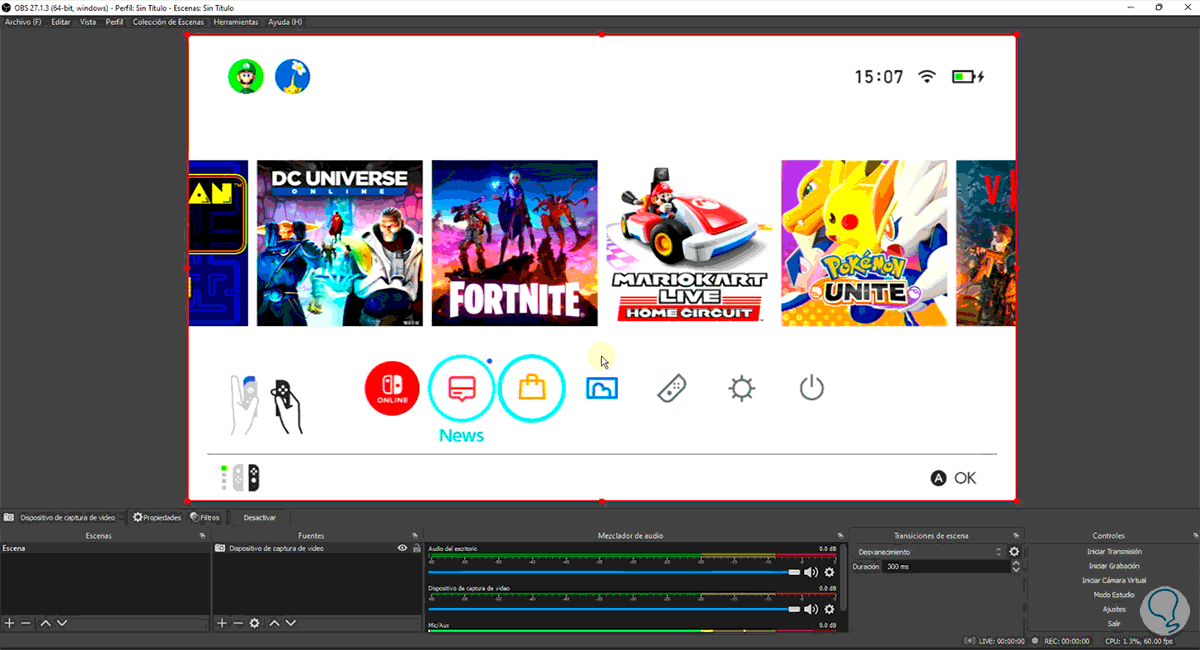Open Audio del escritorio settings gear
This screenshot has height=650, width=1200.
tap(829, 573)
